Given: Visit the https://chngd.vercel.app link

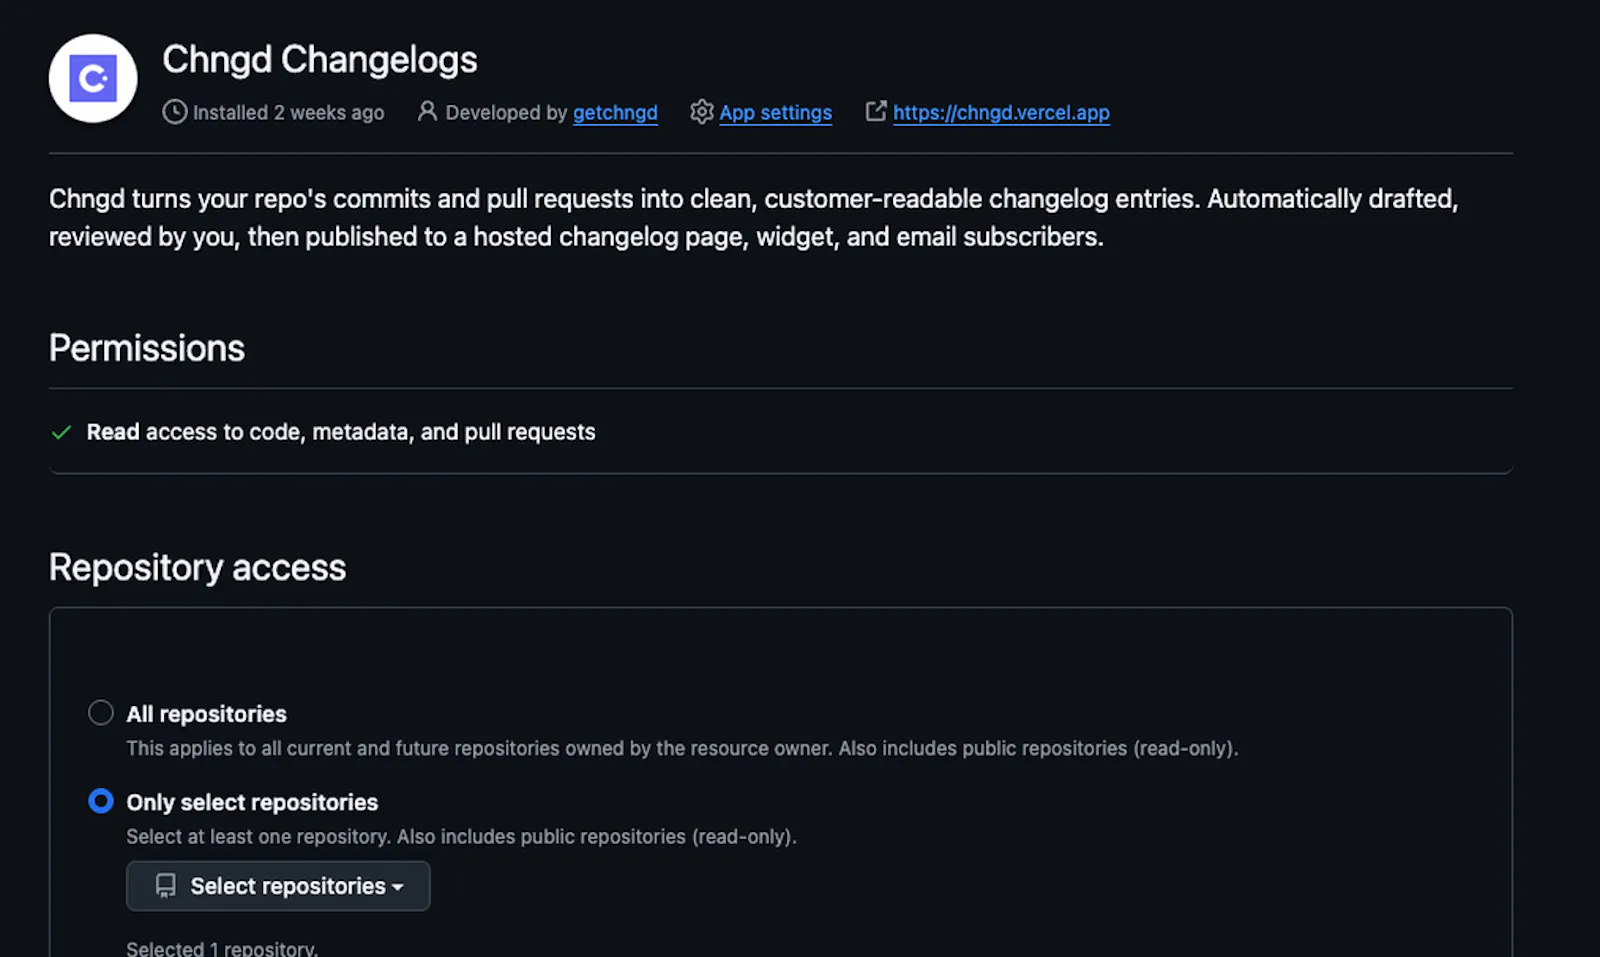Looking at the screenshot, I should (x=1001, y=113).
